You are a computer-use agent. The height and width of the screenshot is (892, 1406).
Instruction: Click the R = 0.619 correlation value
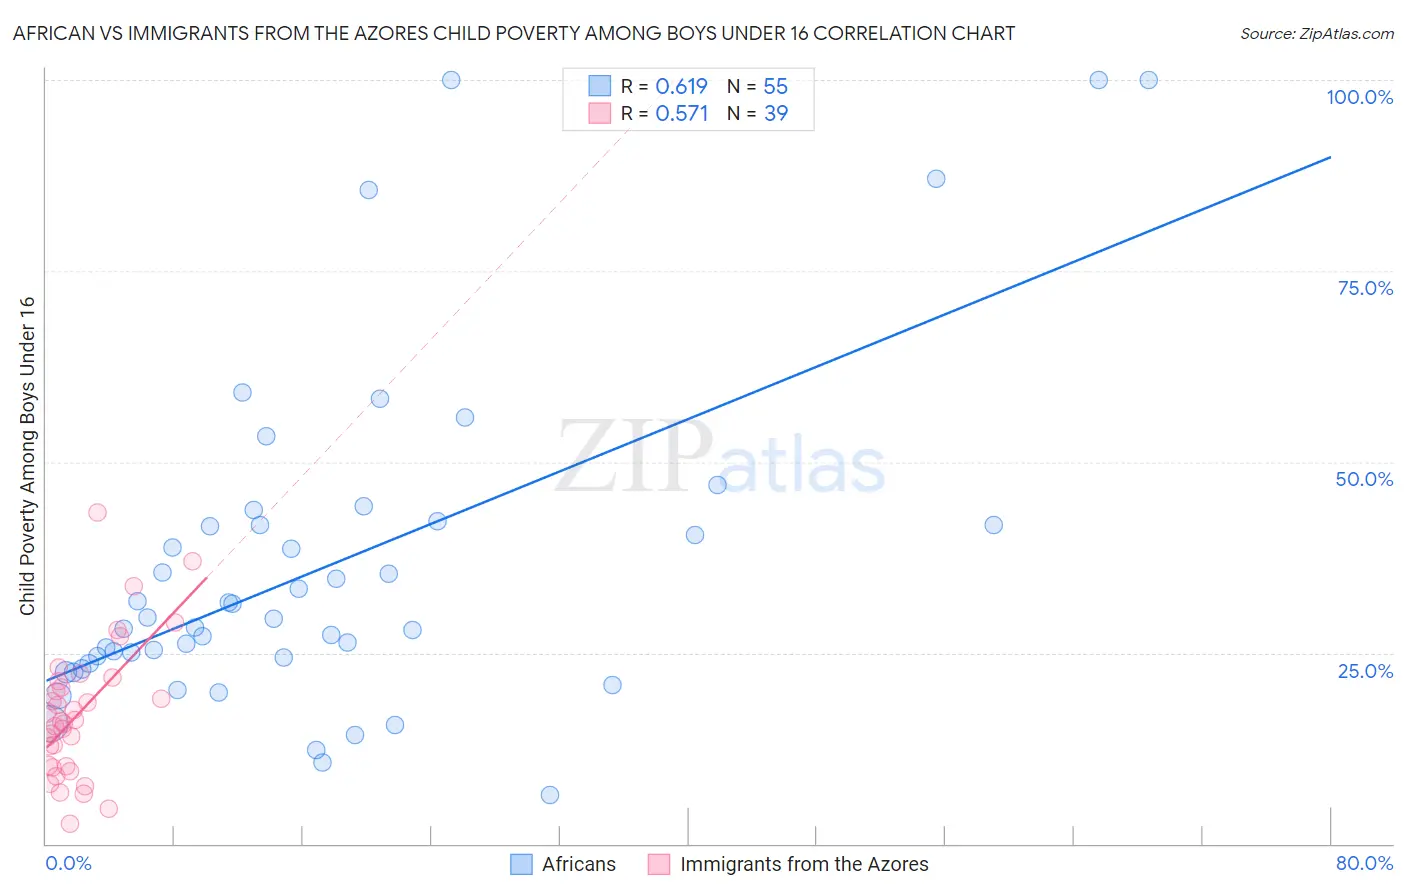[x=664, y=86]
